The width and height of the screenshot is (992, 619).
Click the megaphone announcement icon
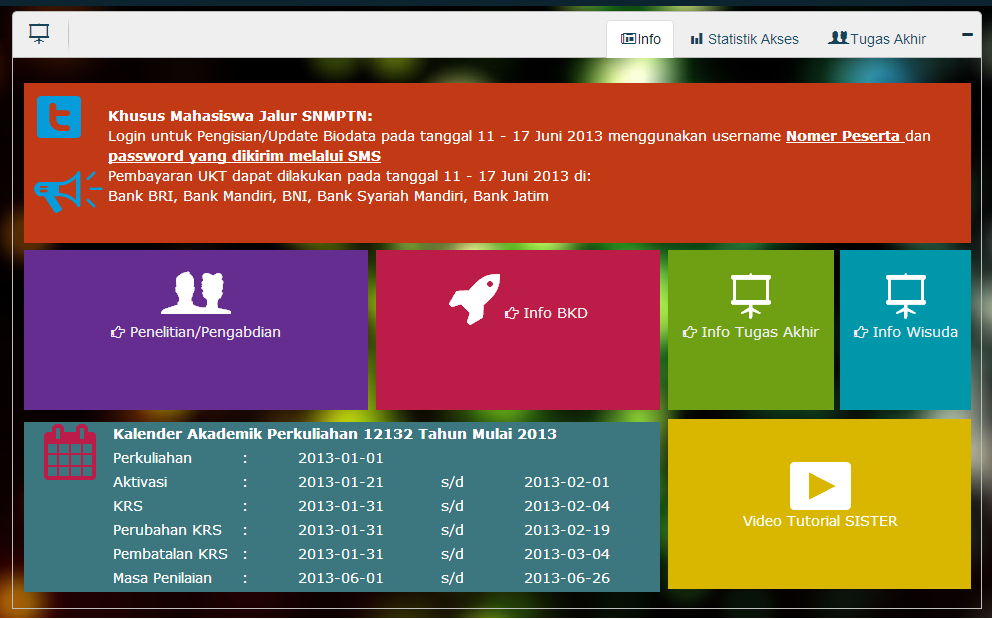[x=68, y=191]
